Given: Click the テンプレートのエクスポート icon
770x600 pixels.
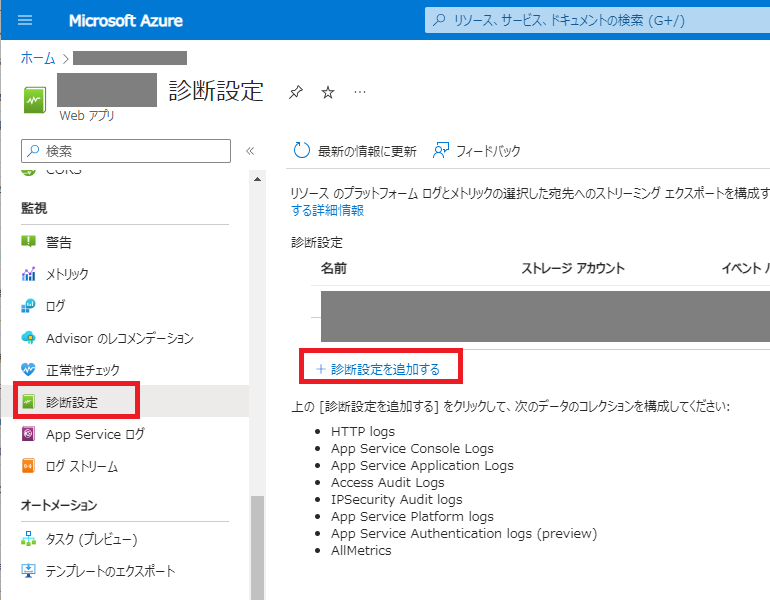Looking at the screenshot, I should click(28, 571).
